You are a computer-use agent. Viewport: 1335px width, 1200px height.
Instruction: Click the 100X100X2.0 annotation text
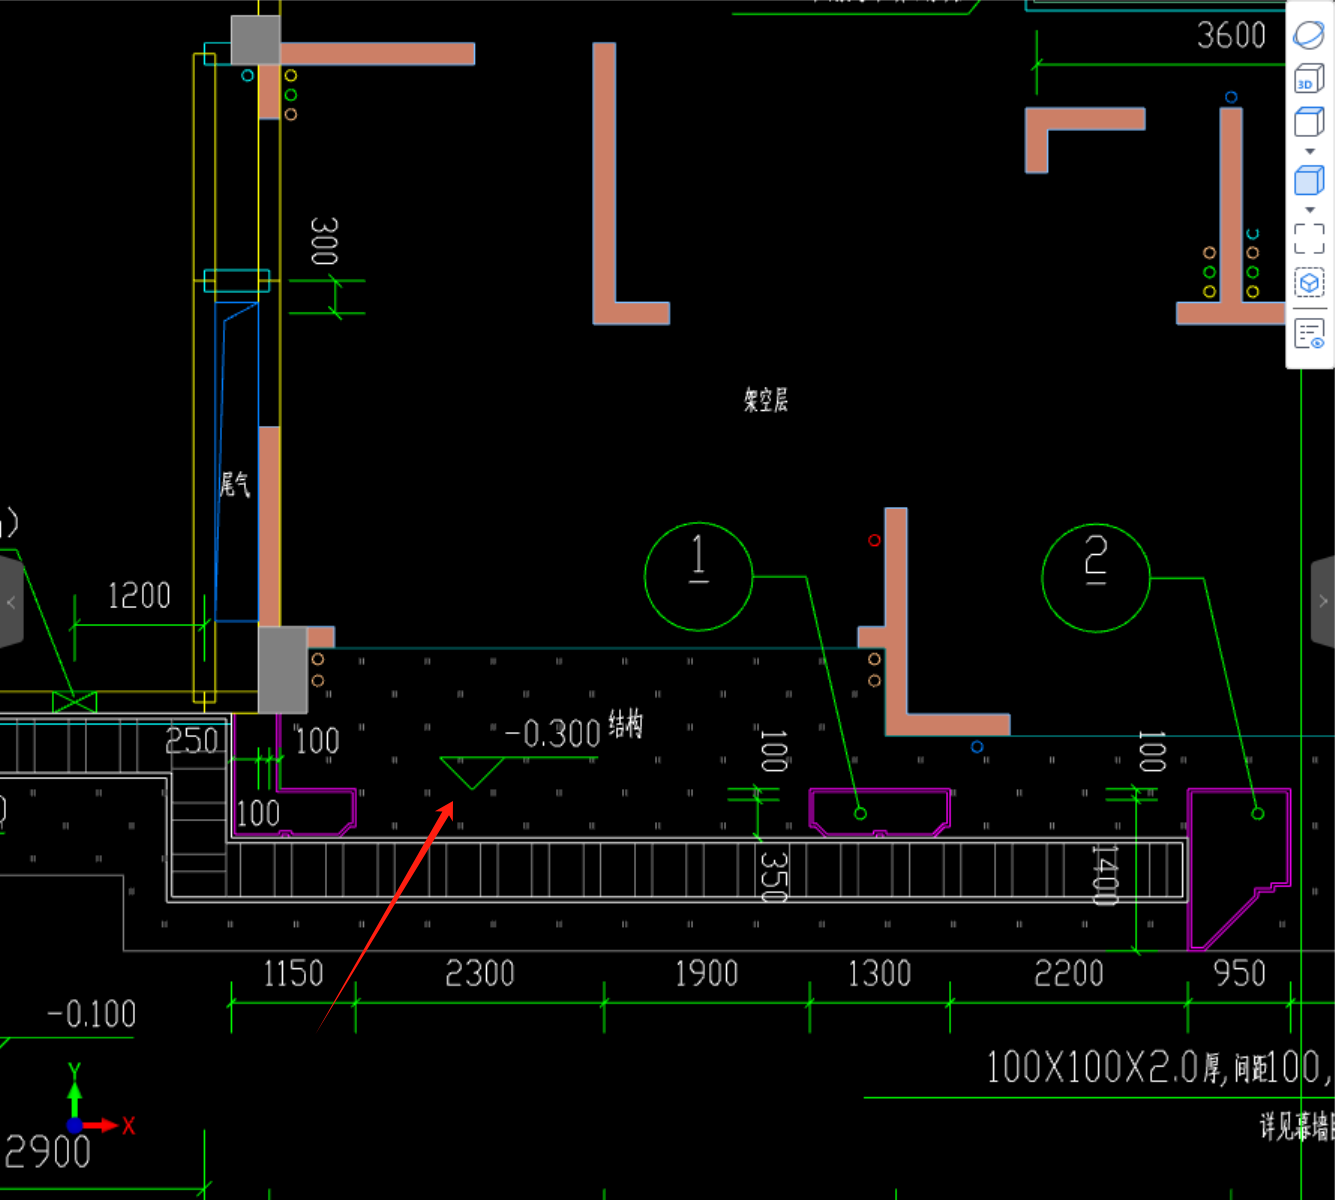pyautogui.click(x=1092, y=1068)
